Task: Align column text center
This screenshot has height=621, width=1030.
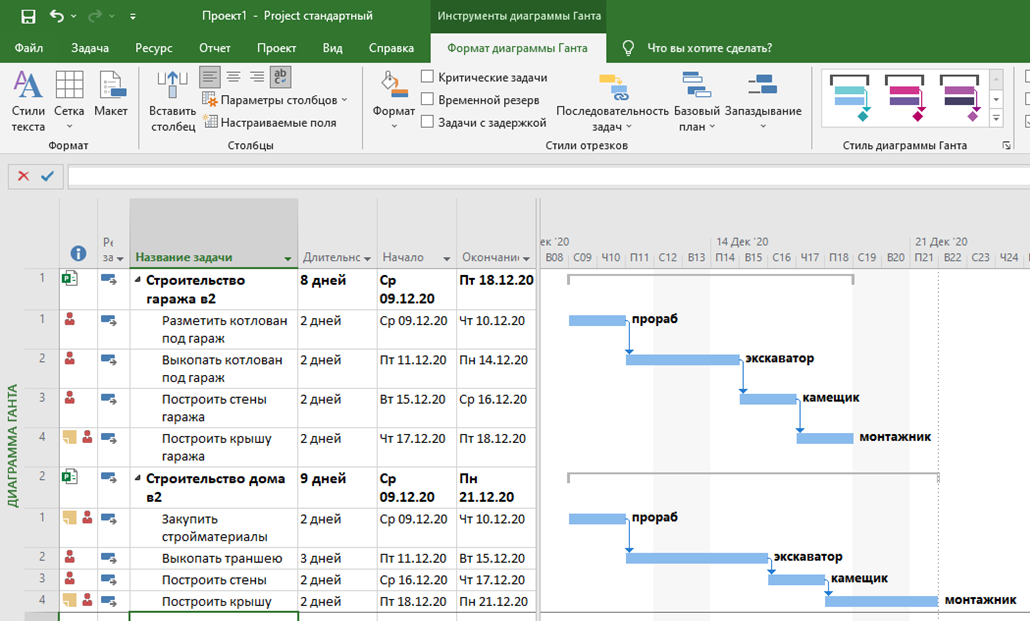Action: click(233, 77)
